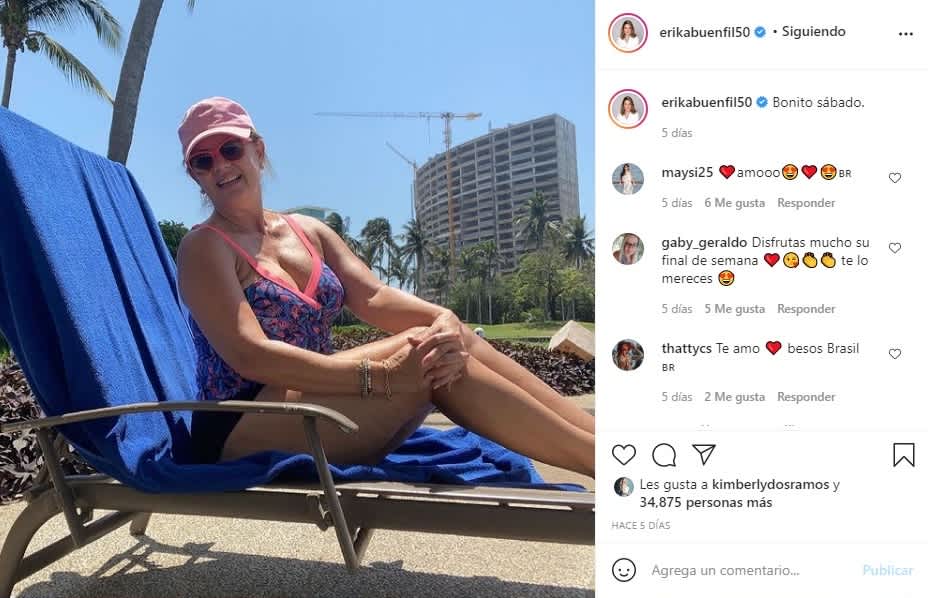Open the comment bubble icon
This screenshot has width=928, height=598.
[664, 455]
